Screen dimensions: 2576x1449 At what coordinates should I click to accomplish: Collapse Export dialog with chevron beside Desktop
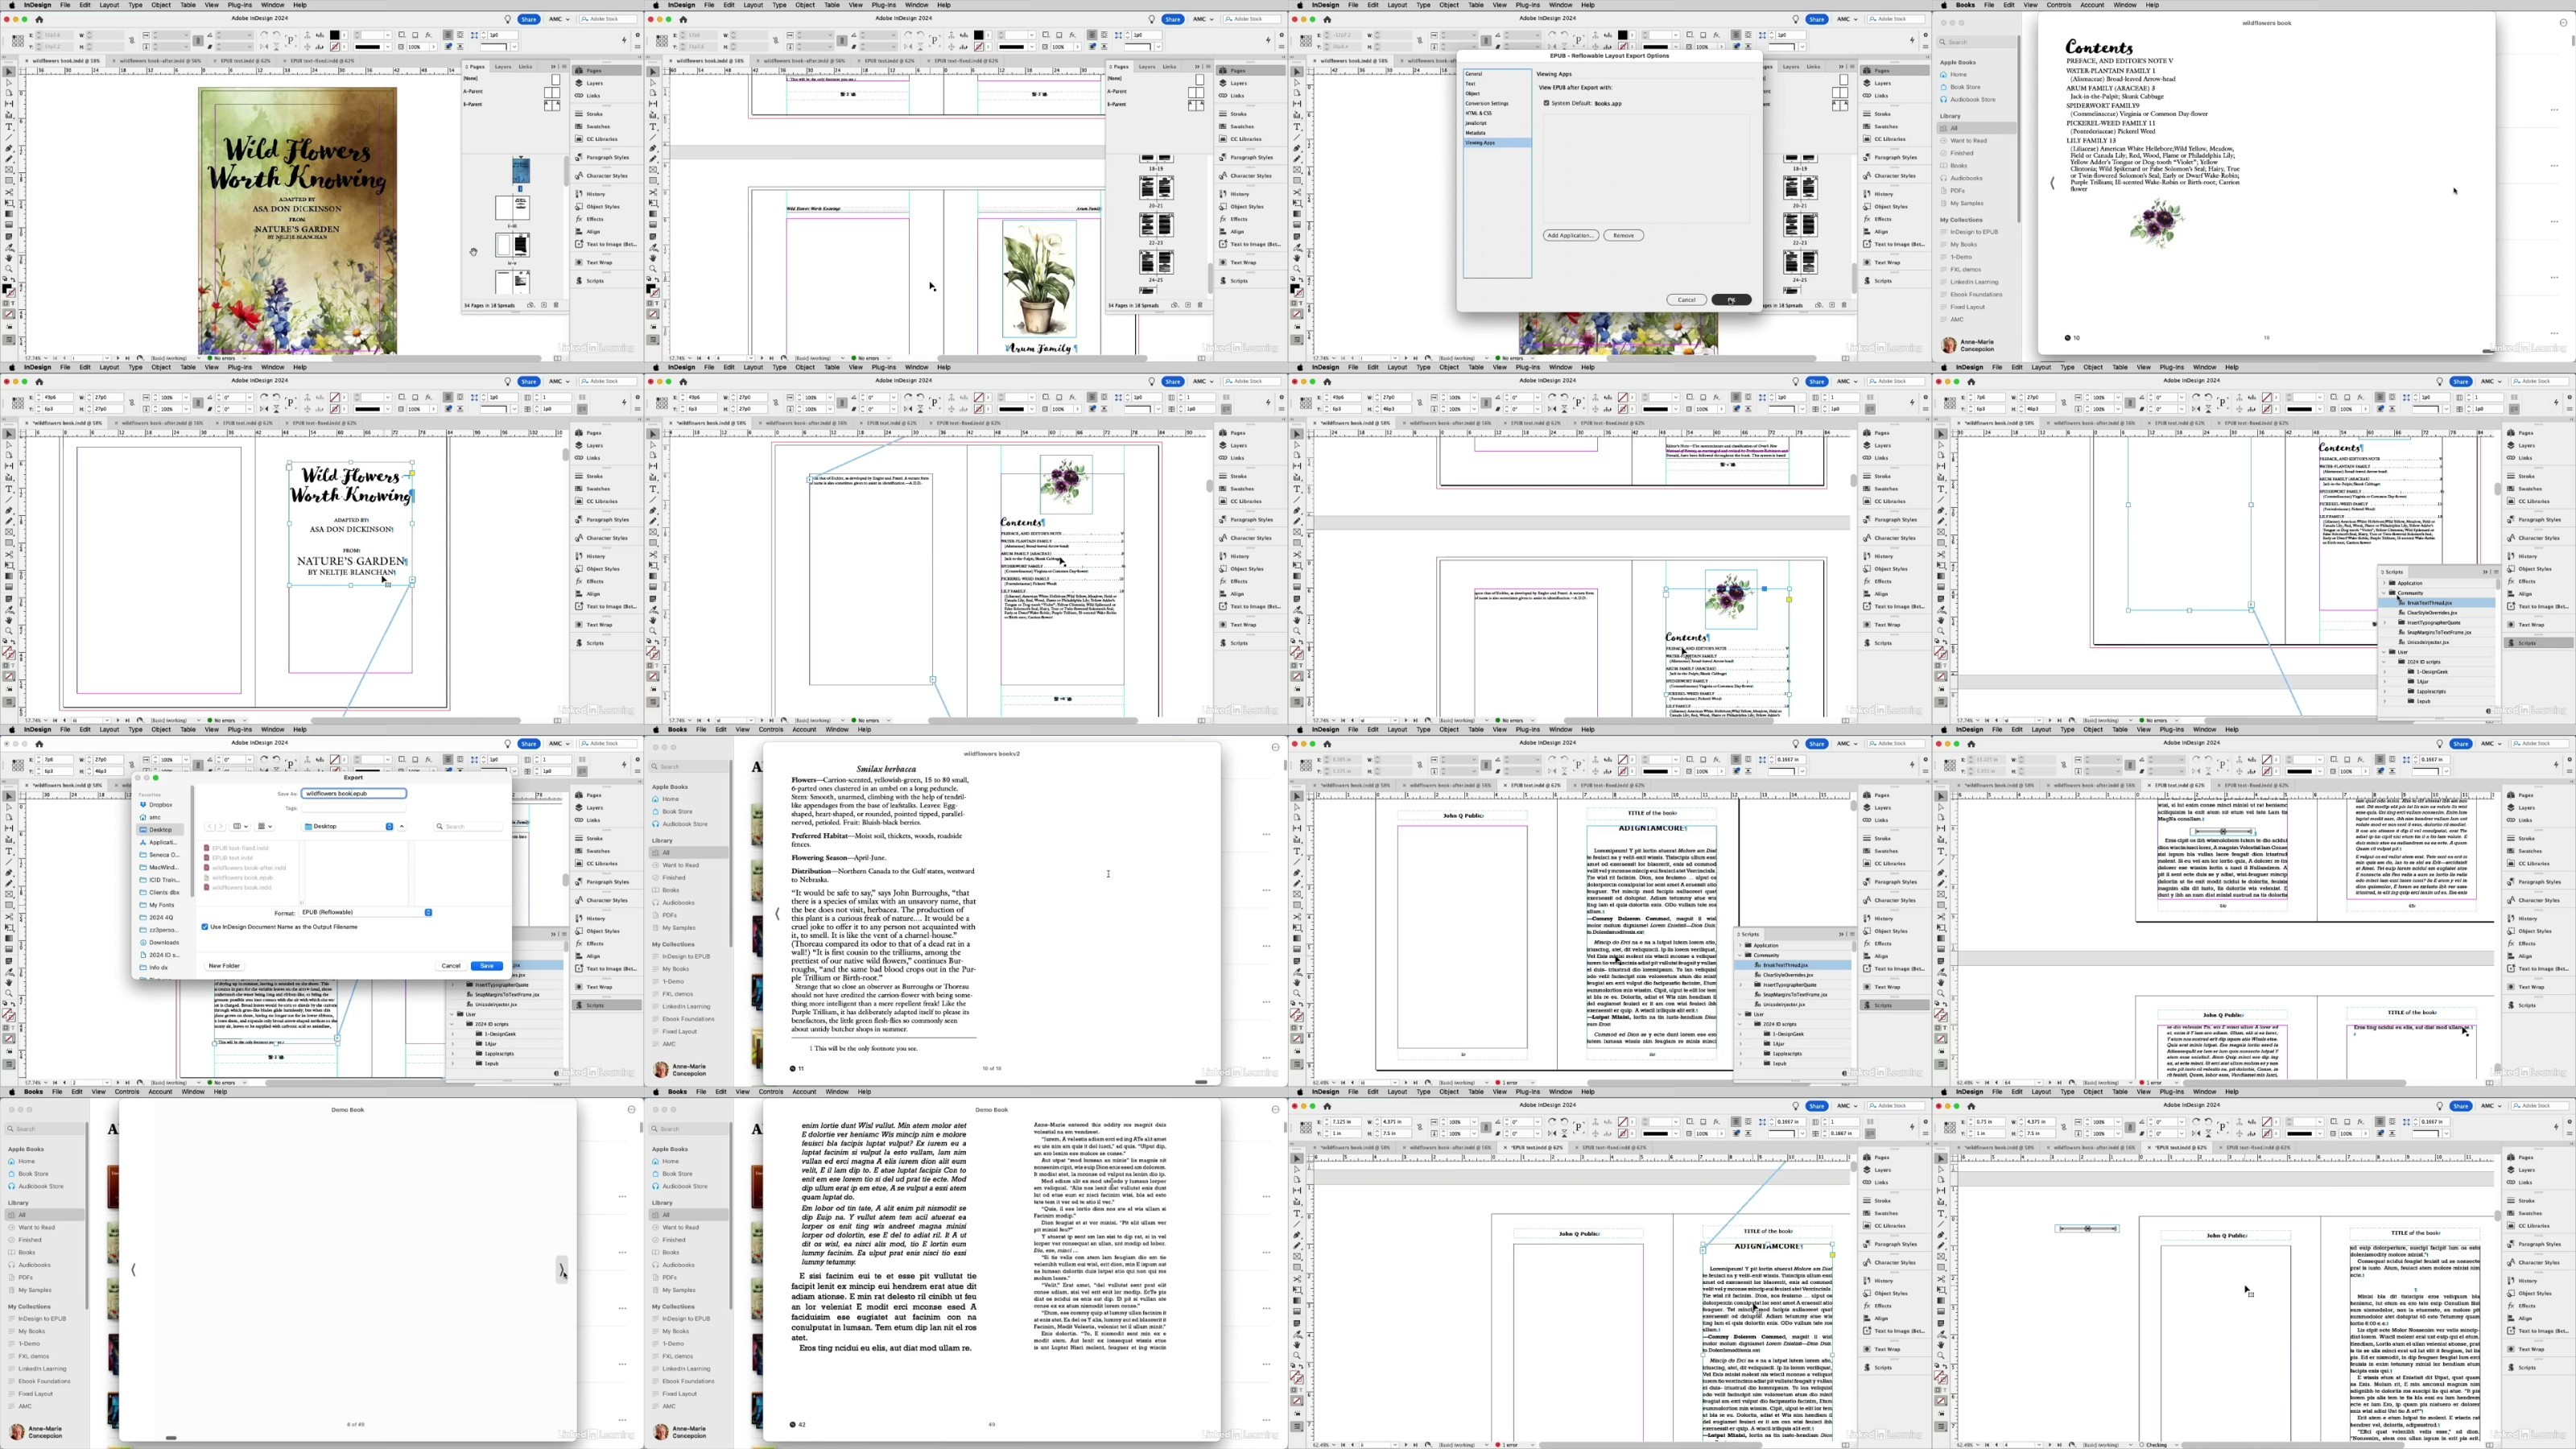[x=402, y=826]
